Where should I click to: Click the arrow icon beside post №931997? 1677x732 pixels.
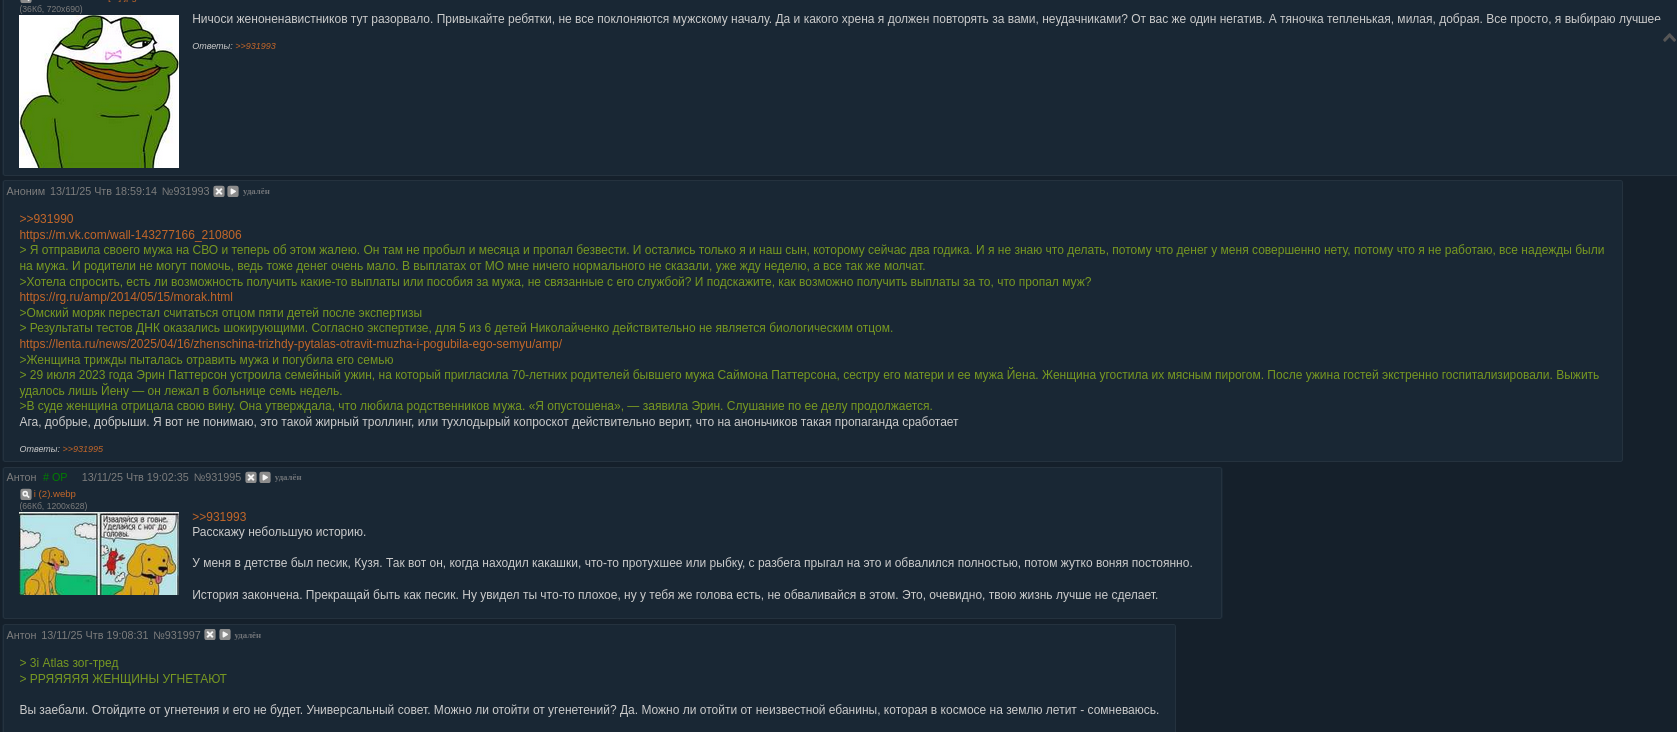click(x=225, y=635)
